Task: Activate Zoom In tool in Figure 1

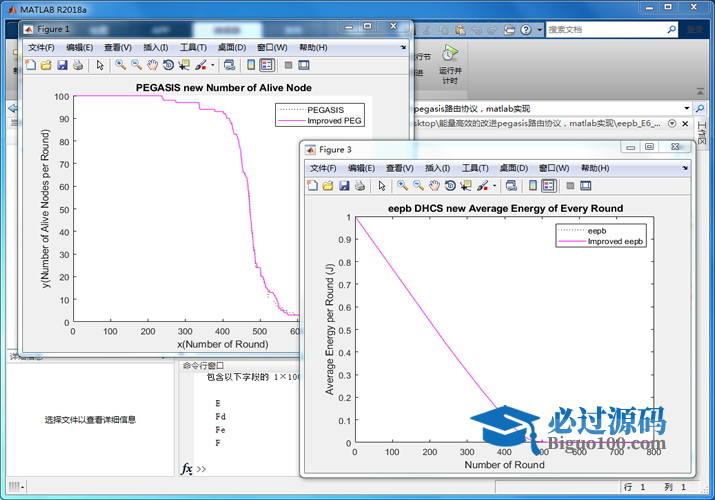Action: pyautogui.click(x=120, y=65)
